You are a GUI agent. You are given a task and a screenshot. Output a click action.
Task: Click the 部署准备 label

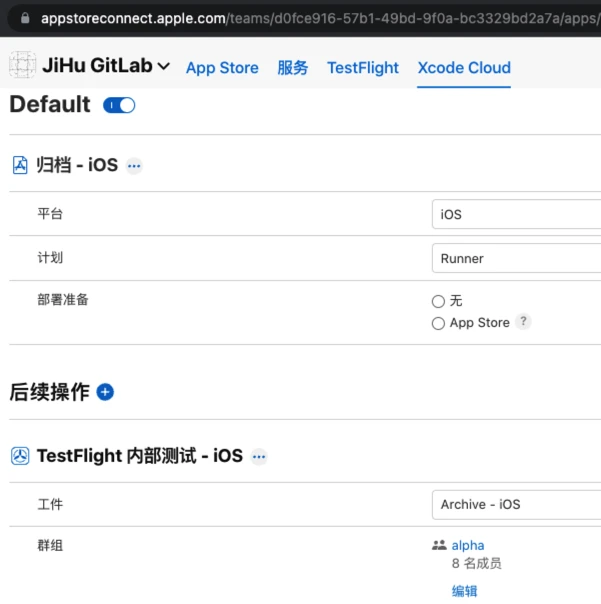[63, 299]
